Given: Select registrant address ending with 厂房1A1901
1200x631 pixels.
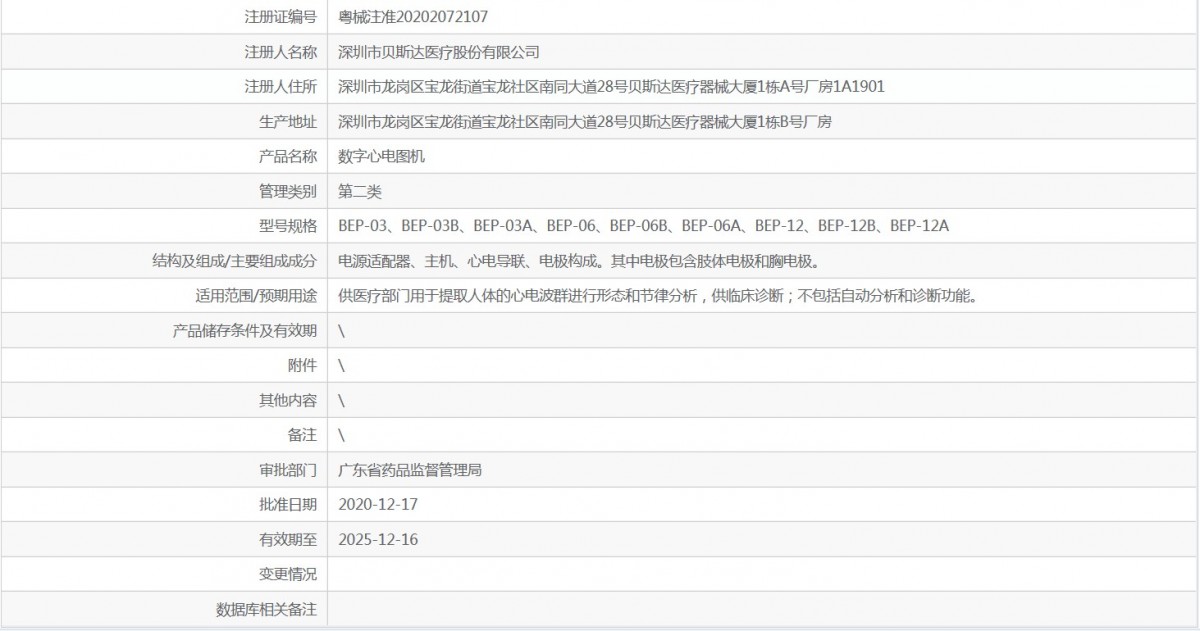Looking at the screenshot, I should click(612, 87).
